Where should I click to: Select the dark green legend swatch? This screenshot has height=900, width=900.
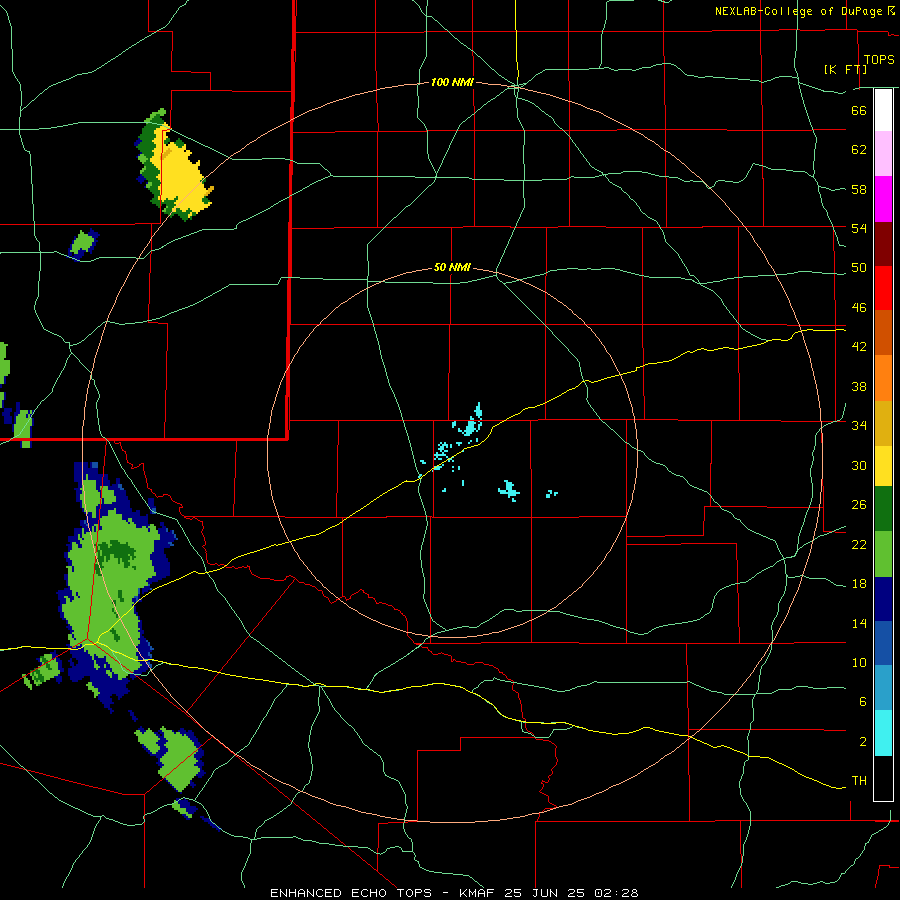883,509
